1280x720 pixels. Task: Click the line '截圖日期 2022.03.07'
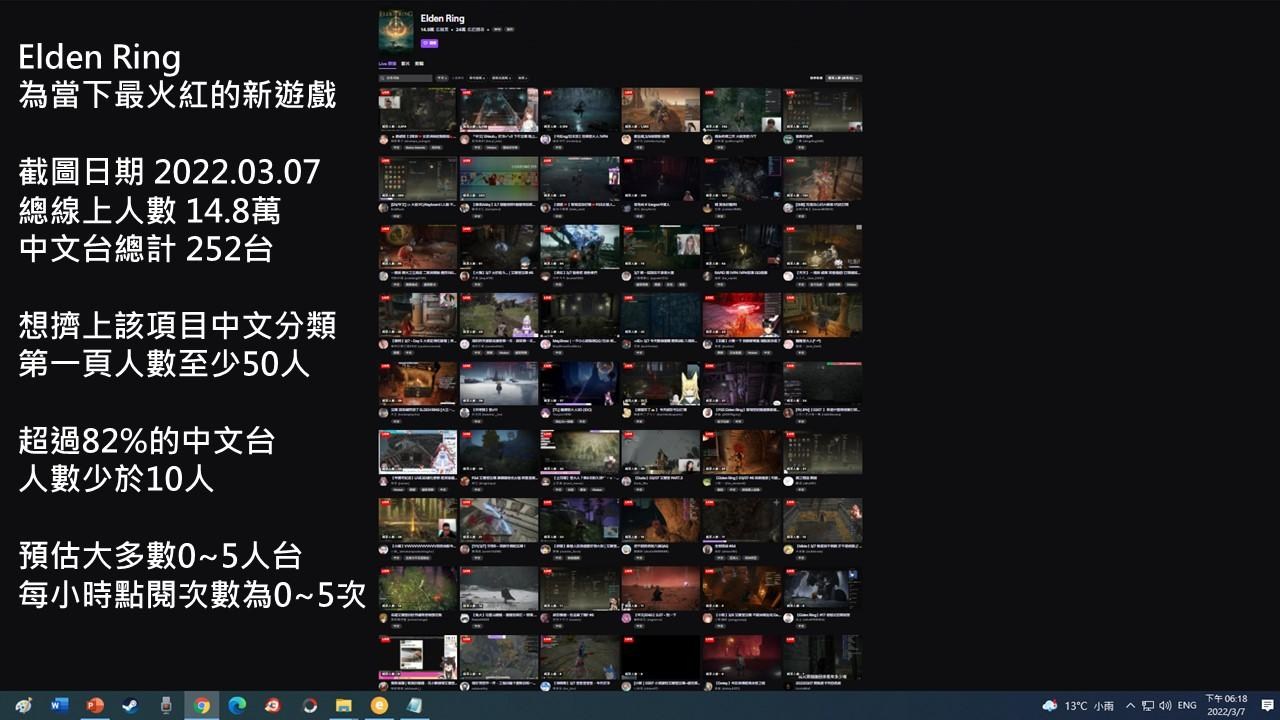point(170,172)
